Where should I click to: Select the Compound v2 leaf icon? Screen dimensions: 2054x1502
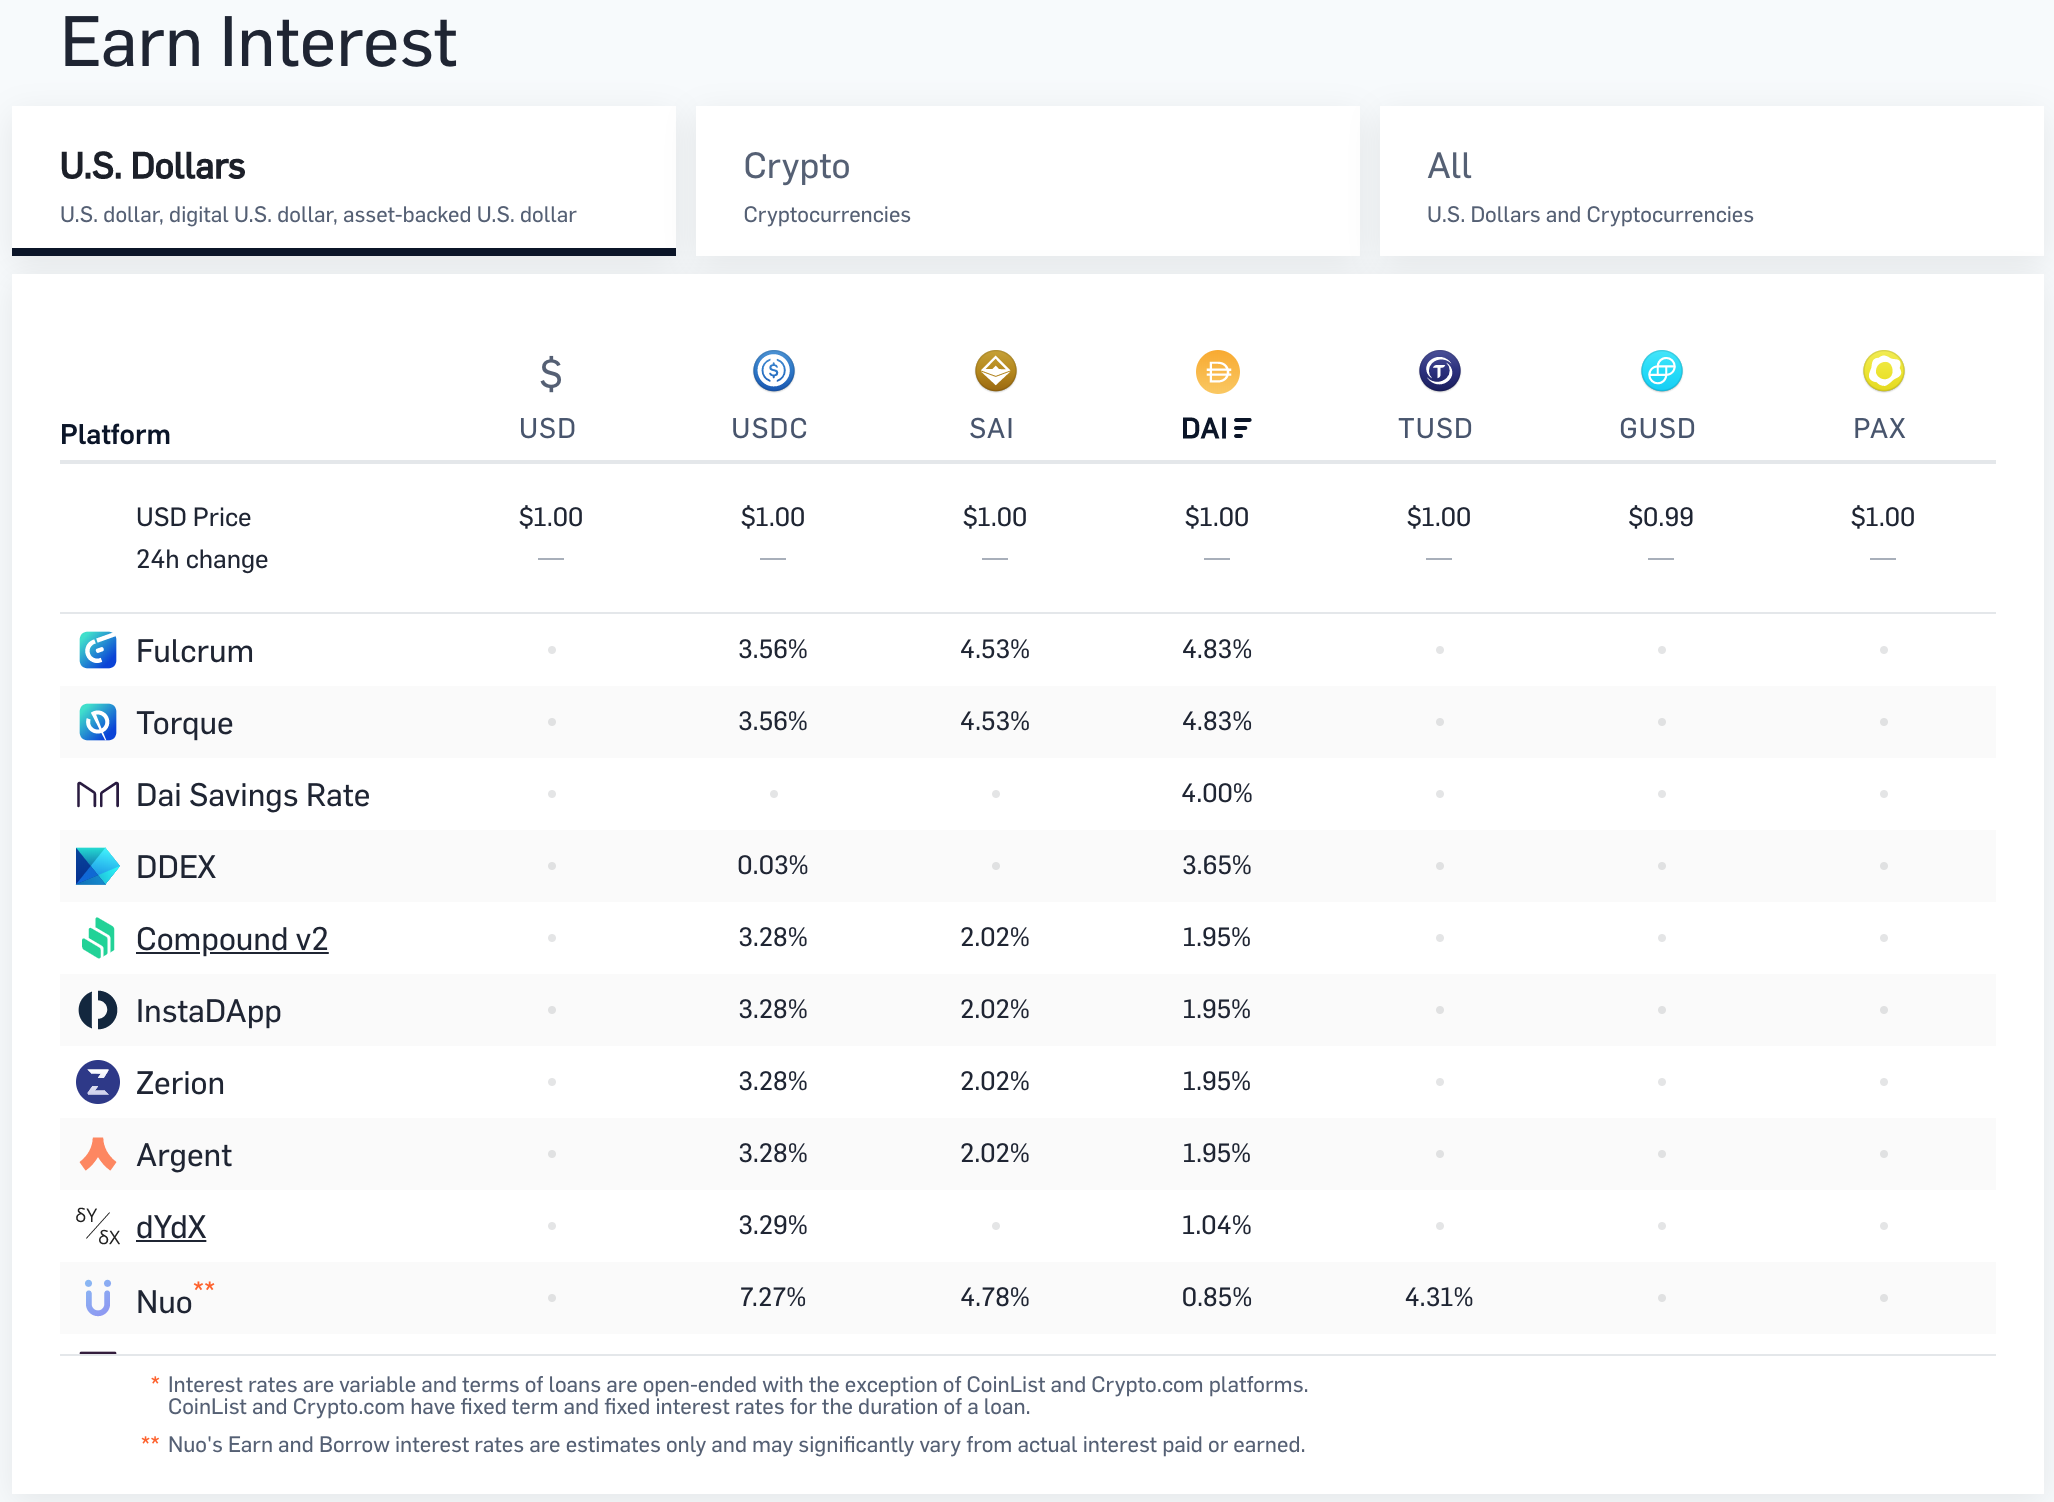(x=97, y=938)
